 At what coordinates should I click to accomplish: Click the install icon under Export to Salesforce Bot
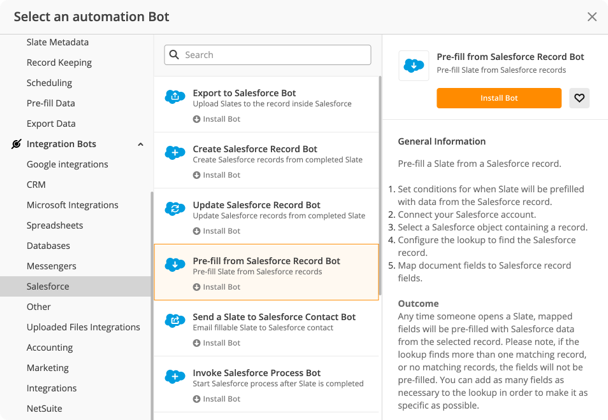[197, 119]
